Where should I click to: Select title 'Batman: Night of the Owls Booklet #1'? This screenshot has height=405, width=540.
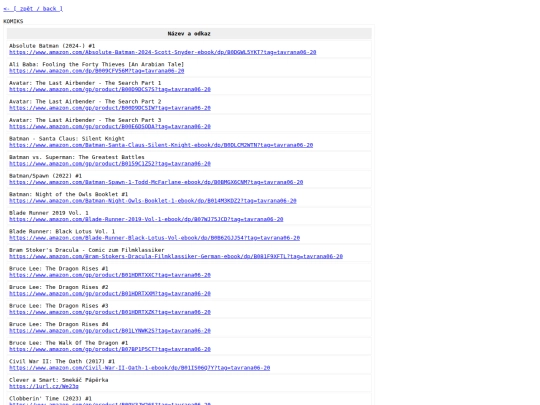[x=69, y=195]
